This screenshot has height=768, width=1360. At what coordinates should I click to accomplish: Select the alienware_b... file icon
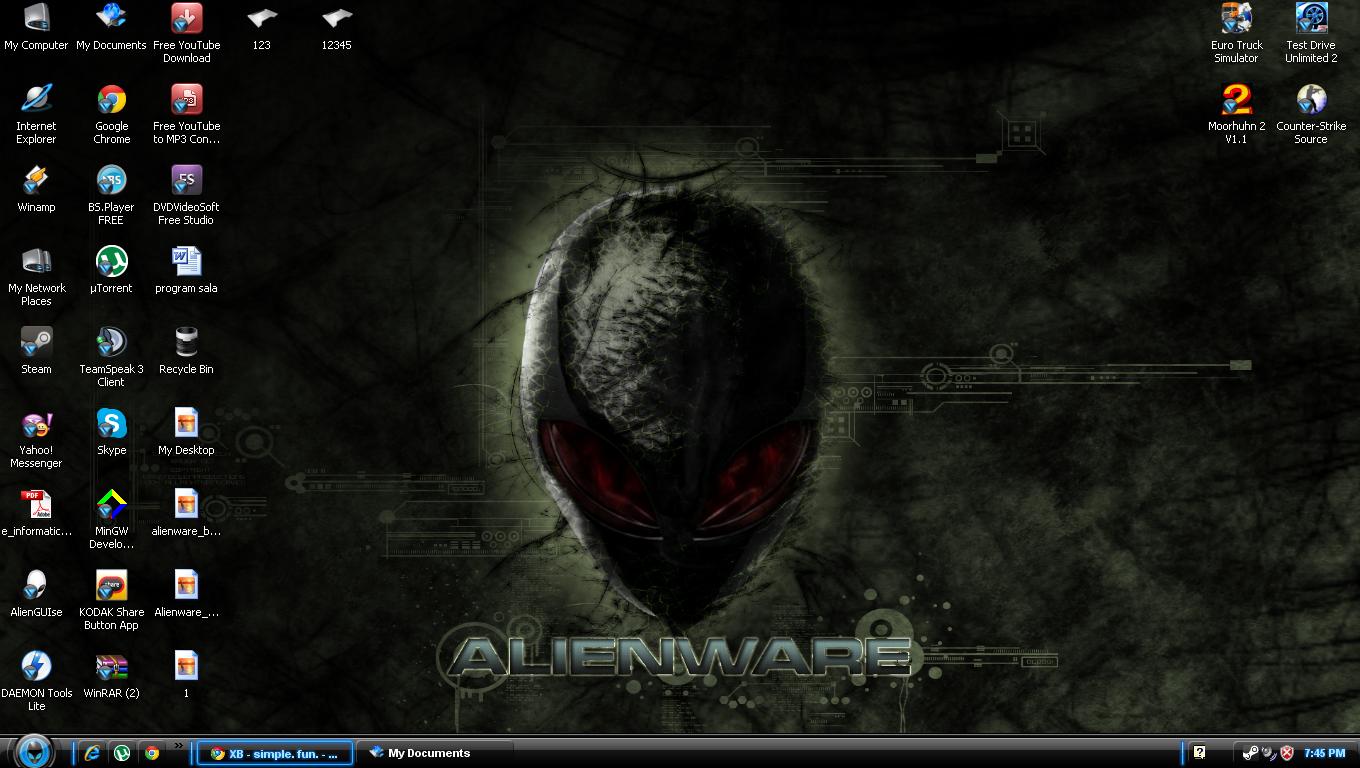point(186,513)
